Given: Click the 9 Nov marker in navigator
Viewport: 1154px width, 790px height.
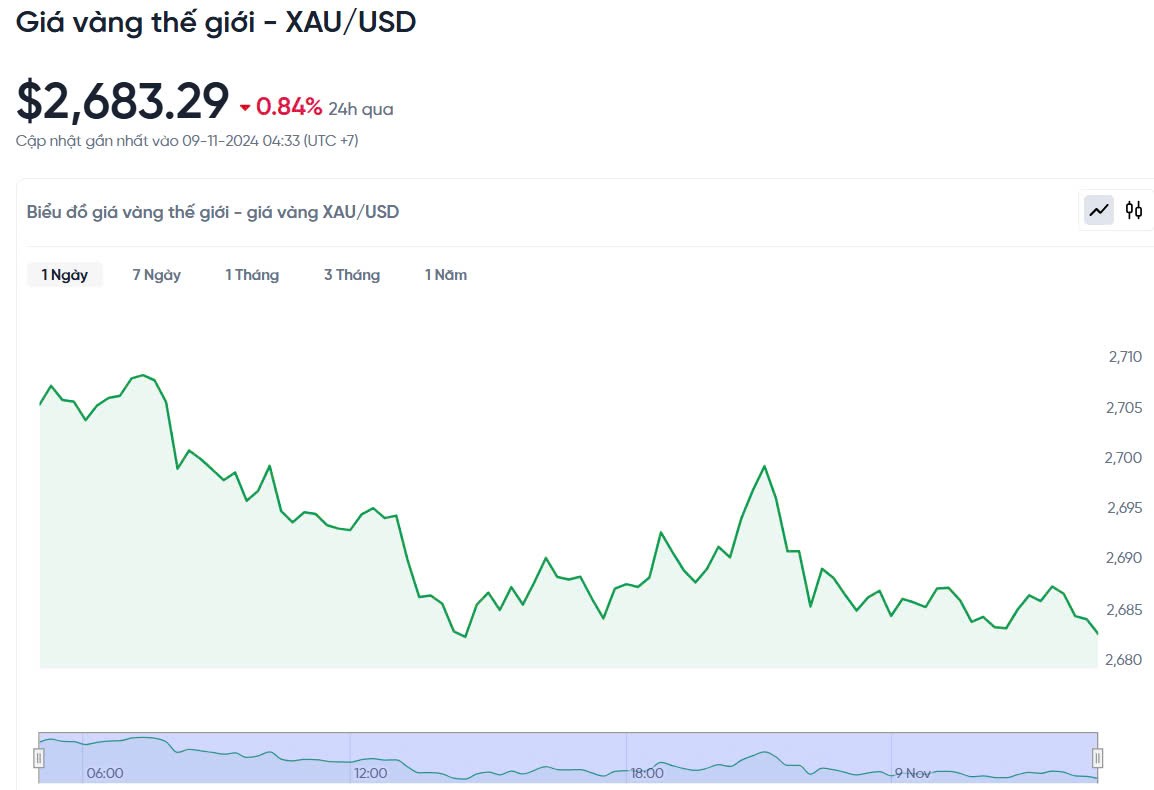Looking at the screenshot, I should [x=912, y=773].
